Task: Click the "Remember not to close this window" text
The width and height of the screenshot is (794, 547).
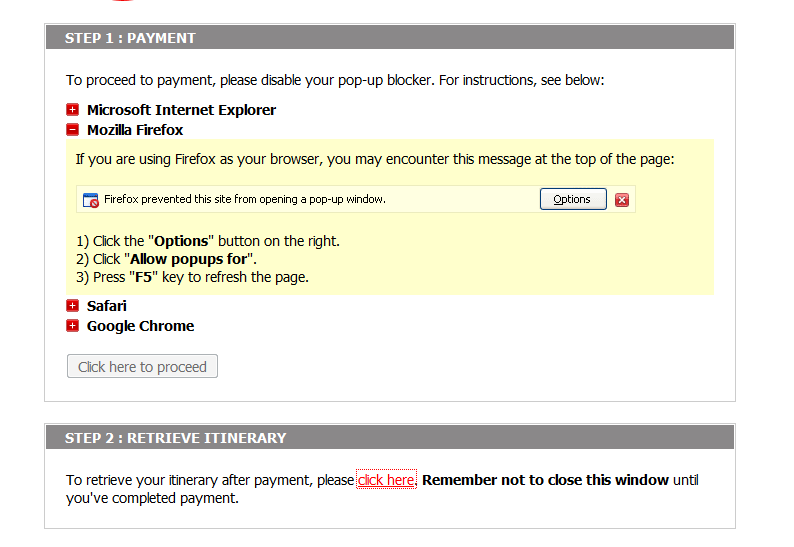Action: coord(545,480)
